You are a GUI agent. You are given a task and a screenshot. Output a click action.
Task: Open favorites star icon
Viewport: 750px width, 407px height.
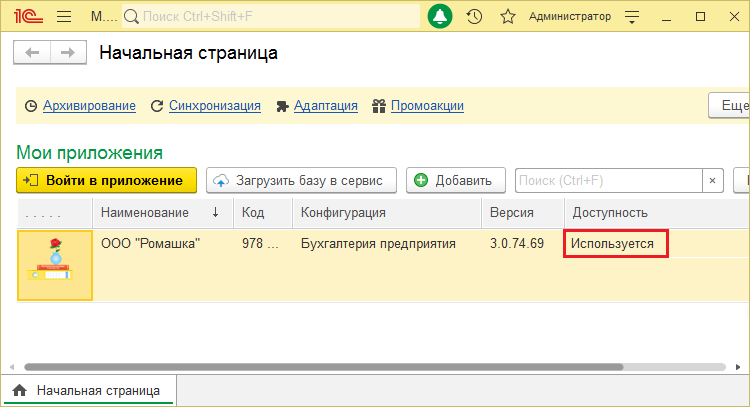pos(507,17)
